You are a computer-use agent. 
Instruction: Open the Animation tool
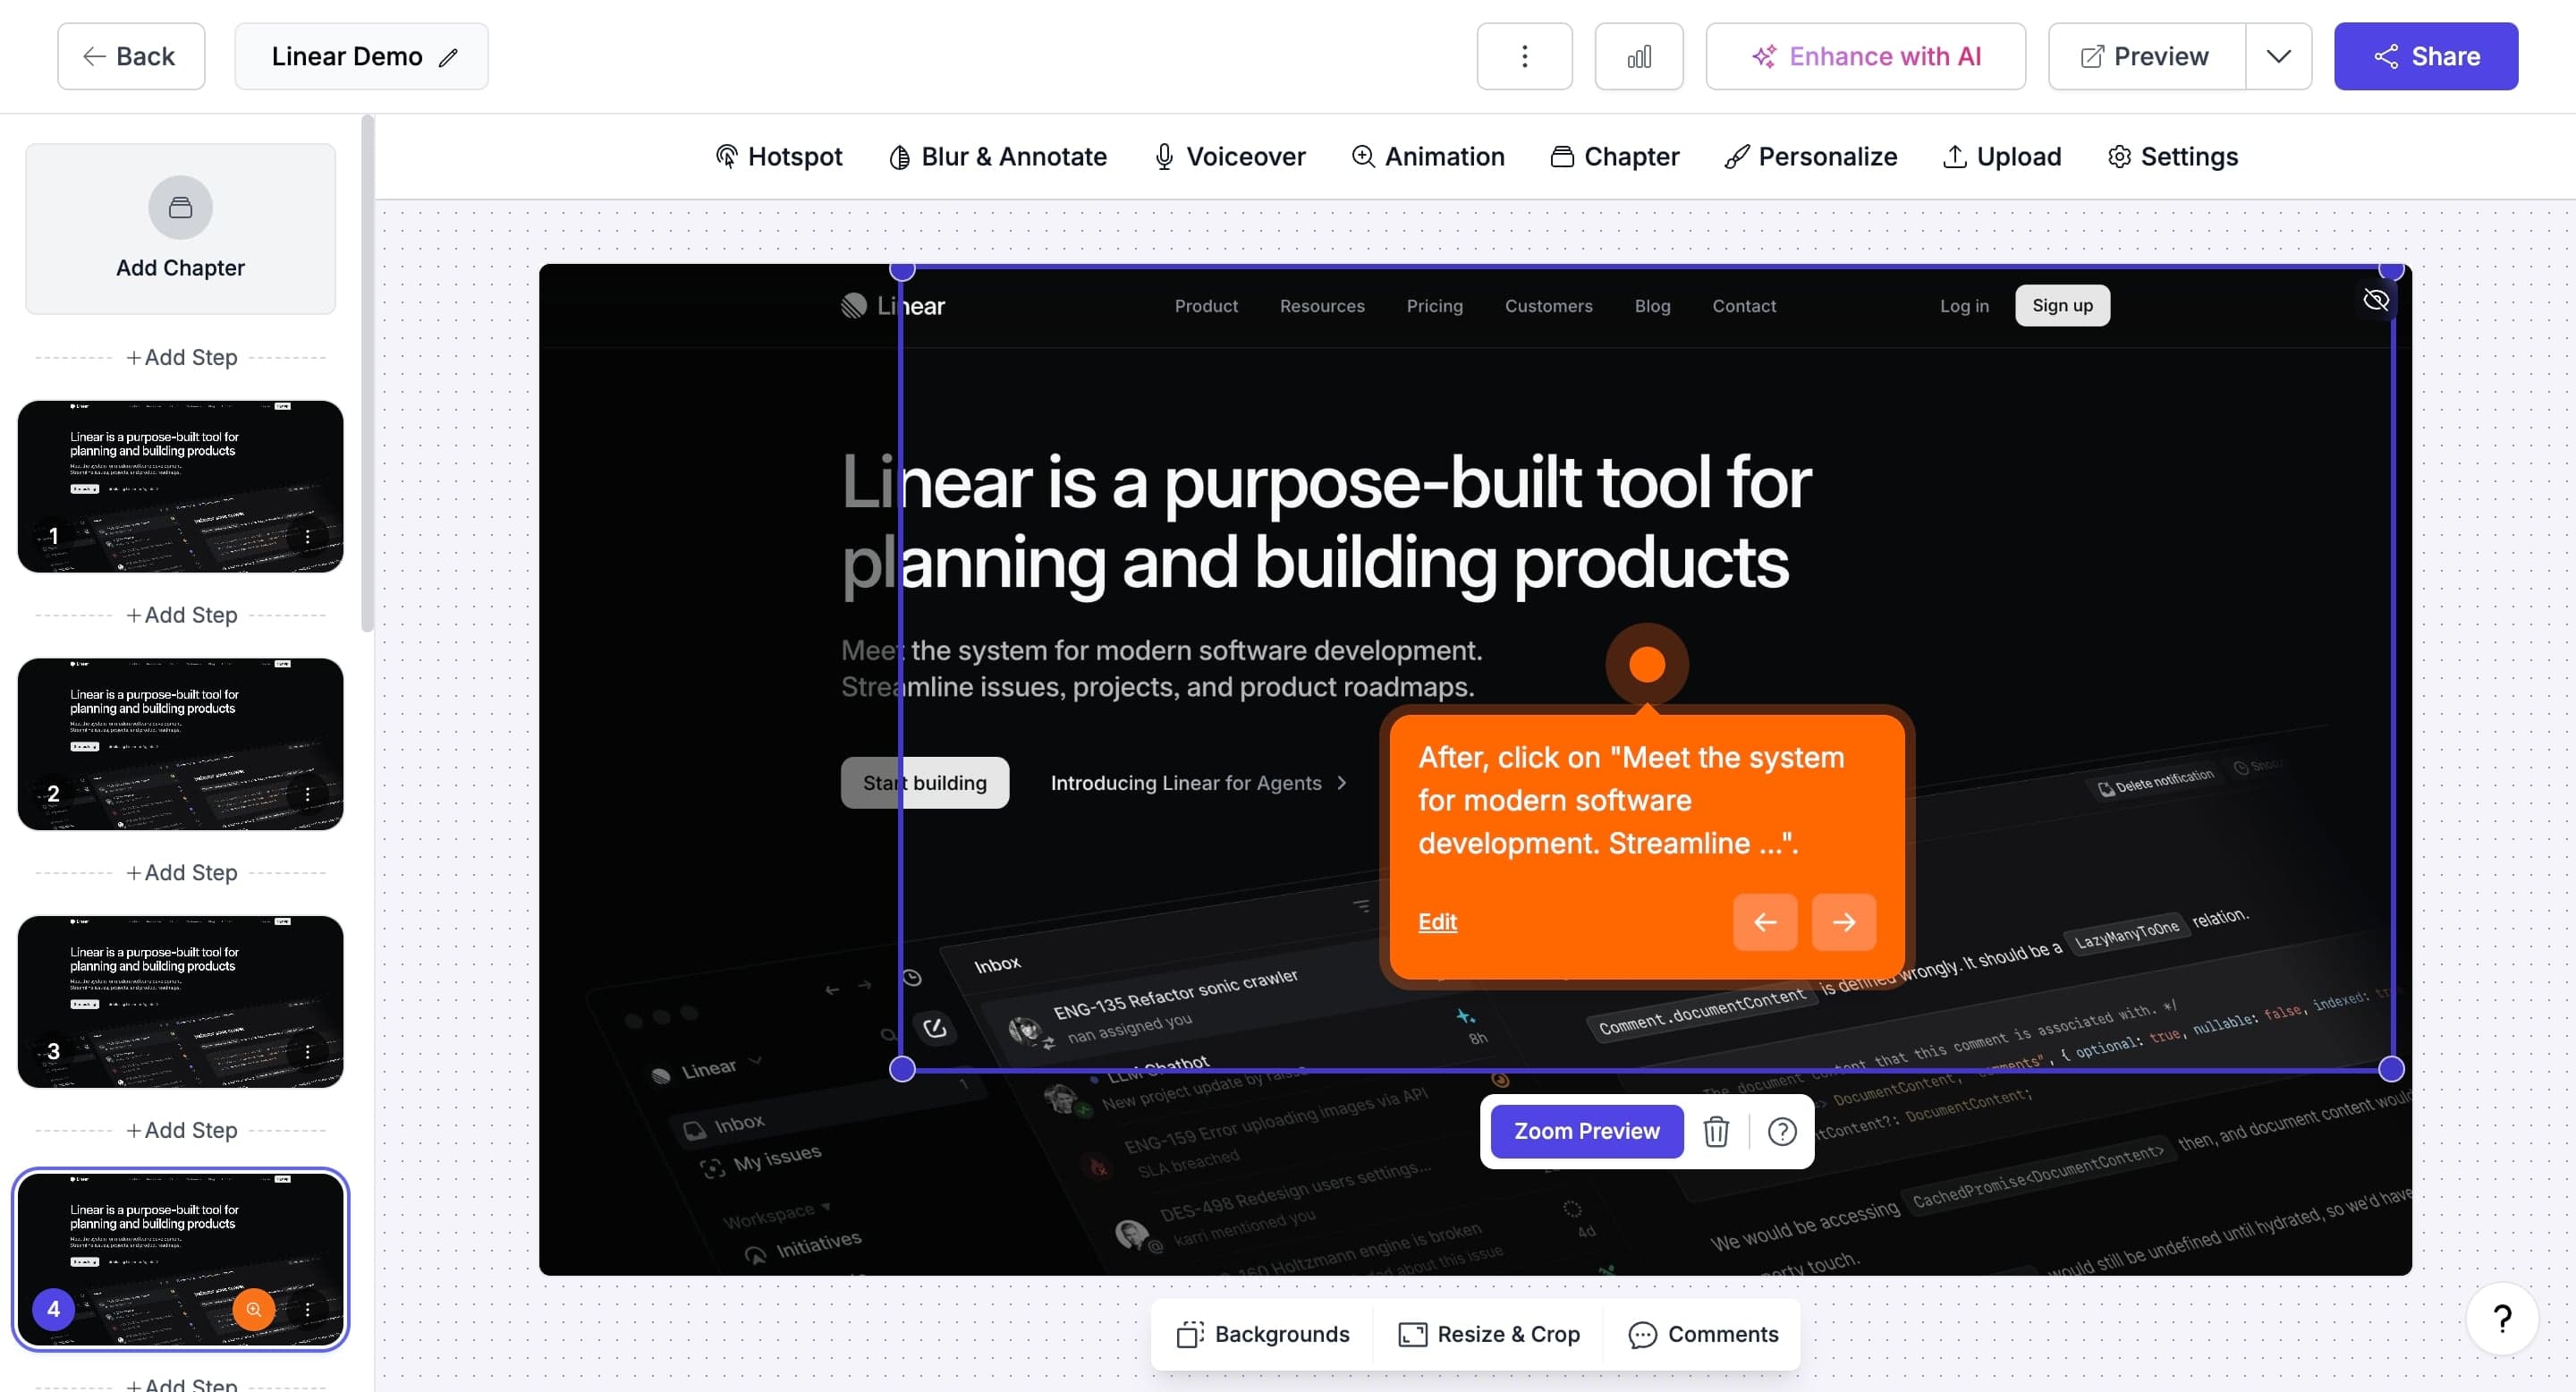pyautogui.click(x=1427, y=157)
